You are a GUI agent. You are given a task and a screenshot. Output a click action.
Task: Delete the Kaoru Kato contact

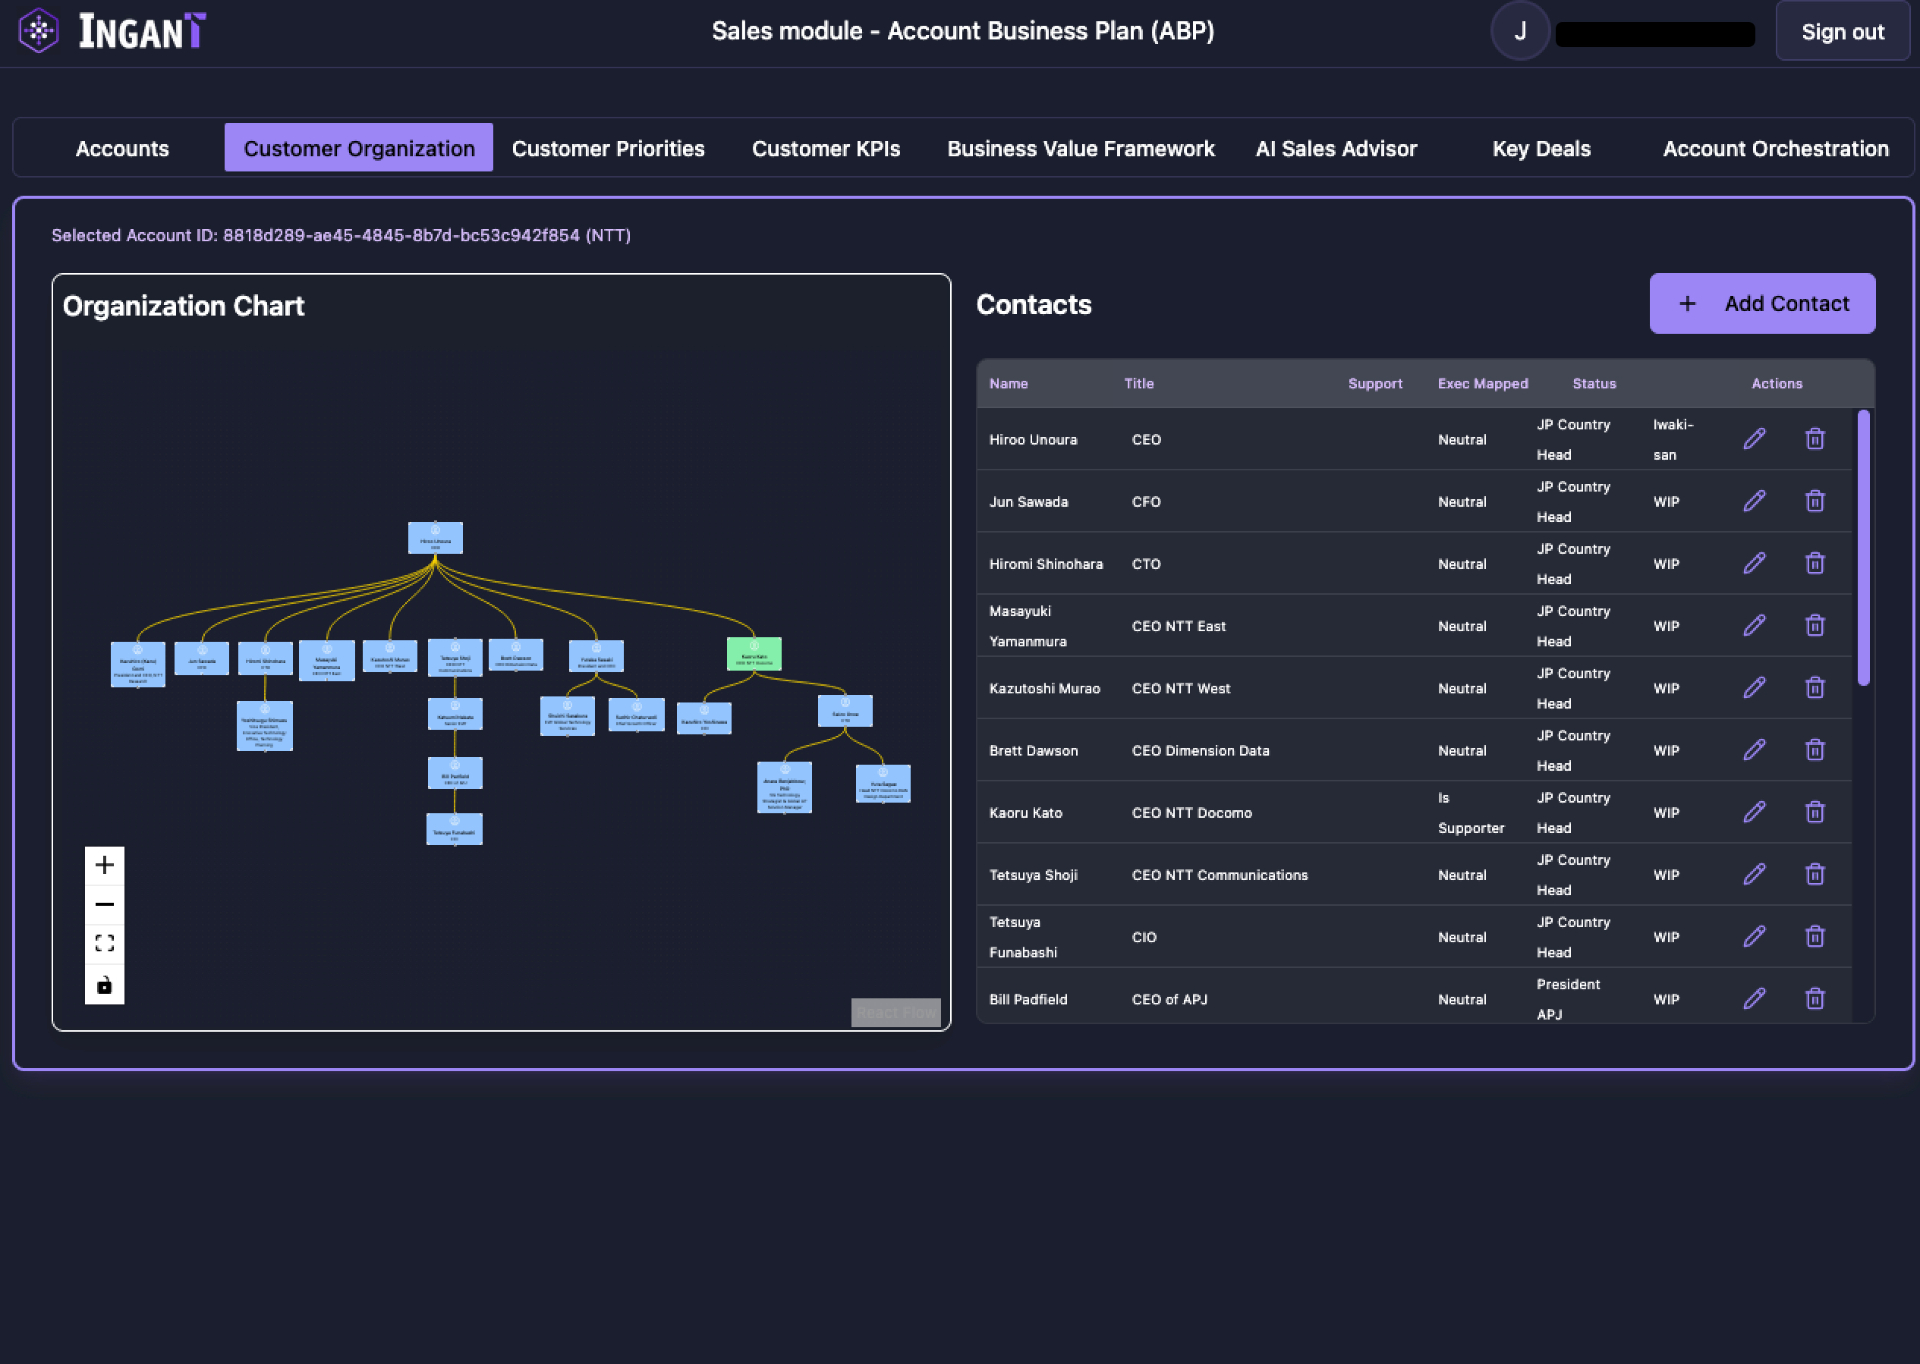tap(1815, 812)
